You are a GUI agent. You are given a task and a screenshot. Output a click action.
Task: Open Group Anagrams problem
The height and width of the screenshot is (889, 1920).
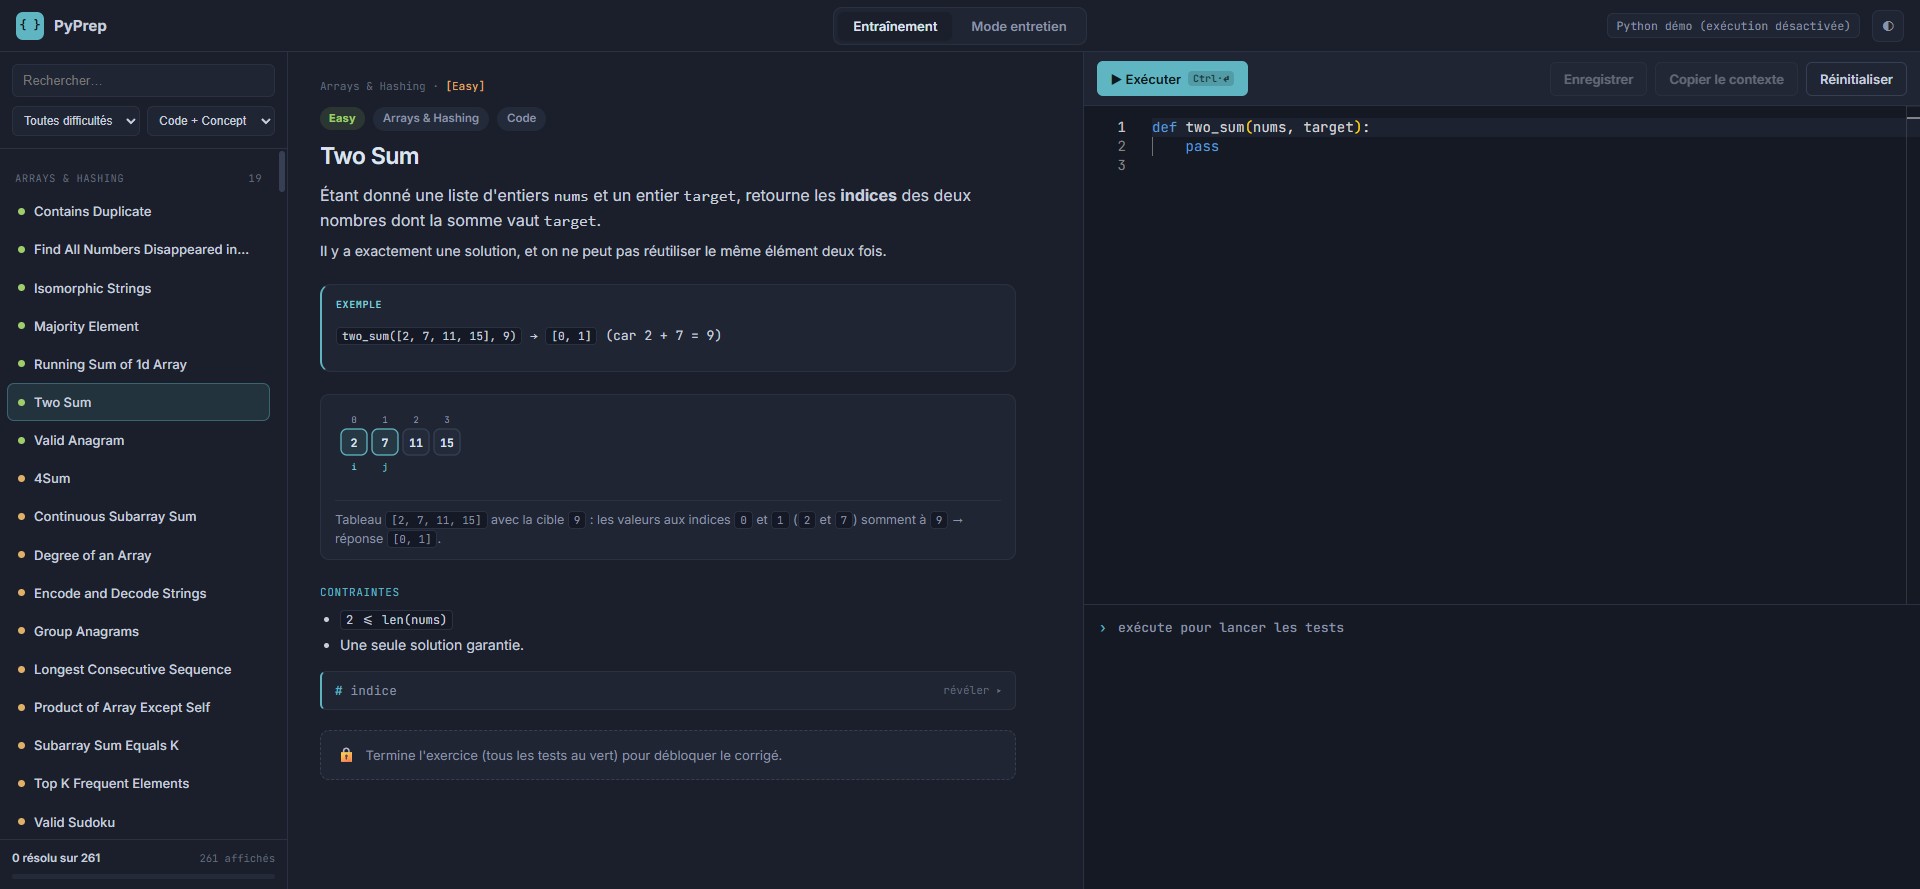point(139,631)
